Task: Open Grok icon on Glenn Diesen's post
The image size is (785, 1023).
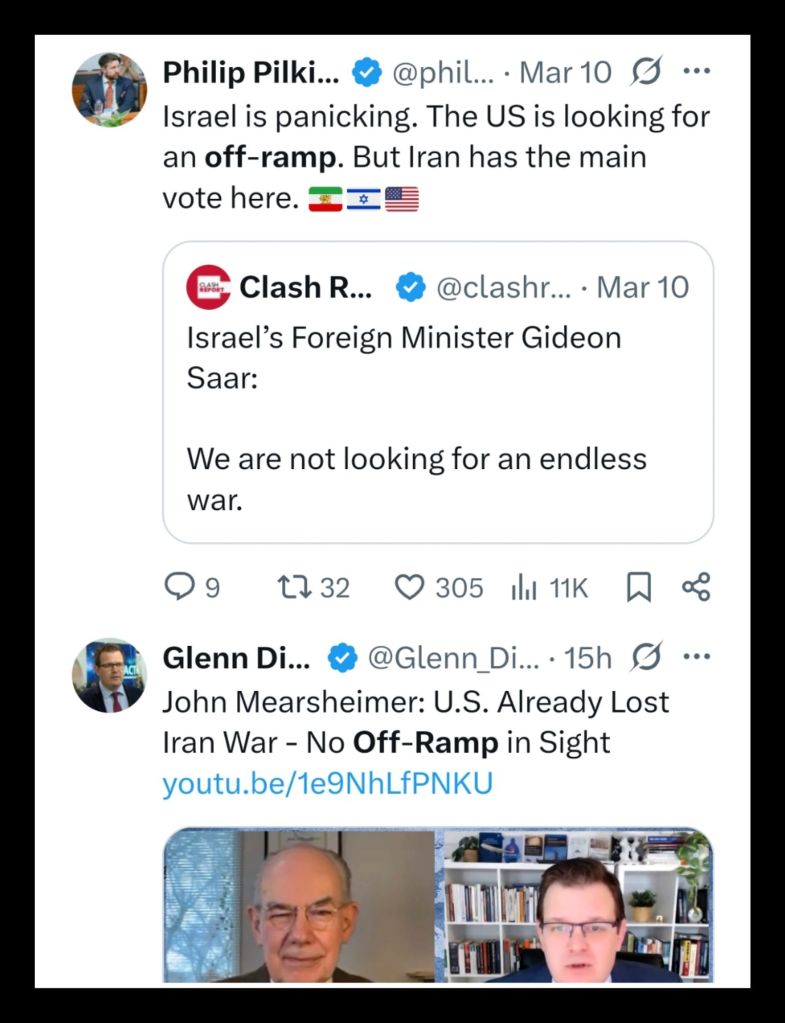Action: 647,657
